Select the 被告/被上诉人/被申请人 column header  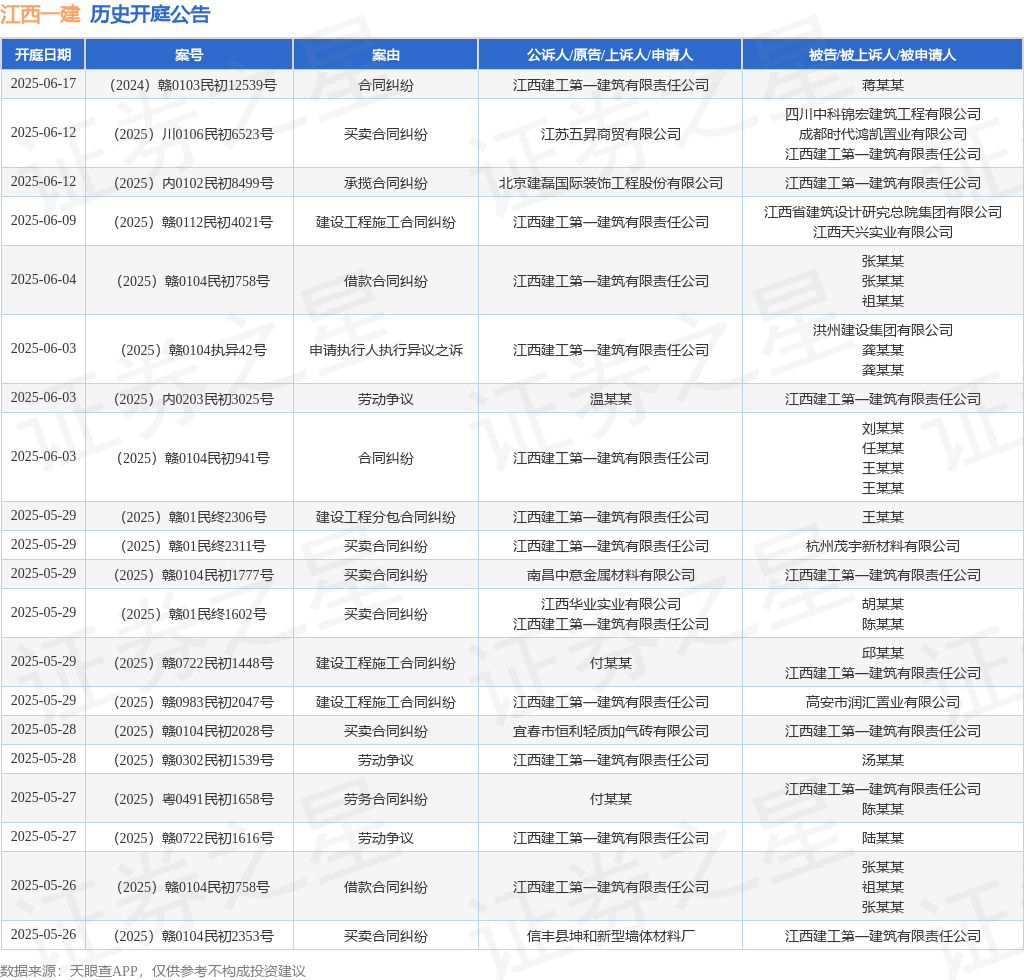tap(882, 55)
